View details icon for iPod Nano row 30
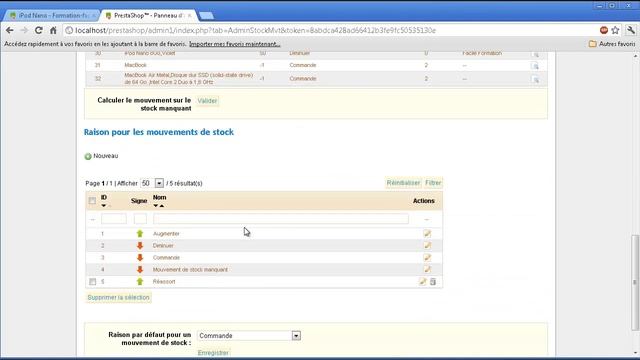 click(535, 54)
